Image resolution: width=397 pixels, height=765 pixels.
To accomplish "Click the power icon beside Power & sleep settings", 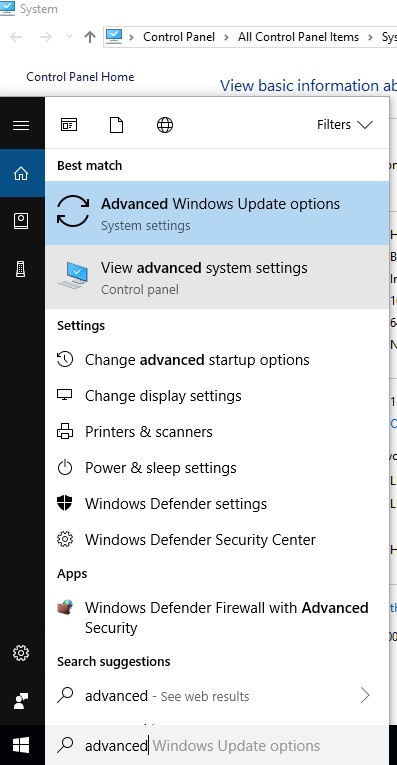I will pyautogui.click(x=65, y=467).
